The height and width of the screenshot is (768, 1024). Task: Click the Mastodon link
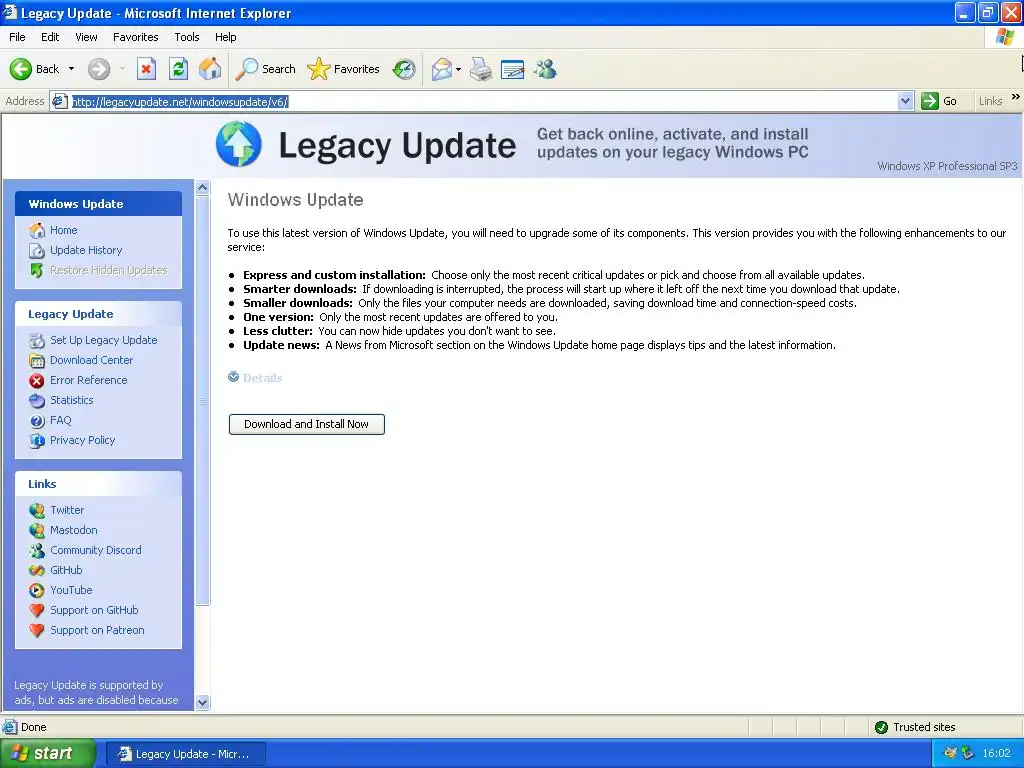74,530
